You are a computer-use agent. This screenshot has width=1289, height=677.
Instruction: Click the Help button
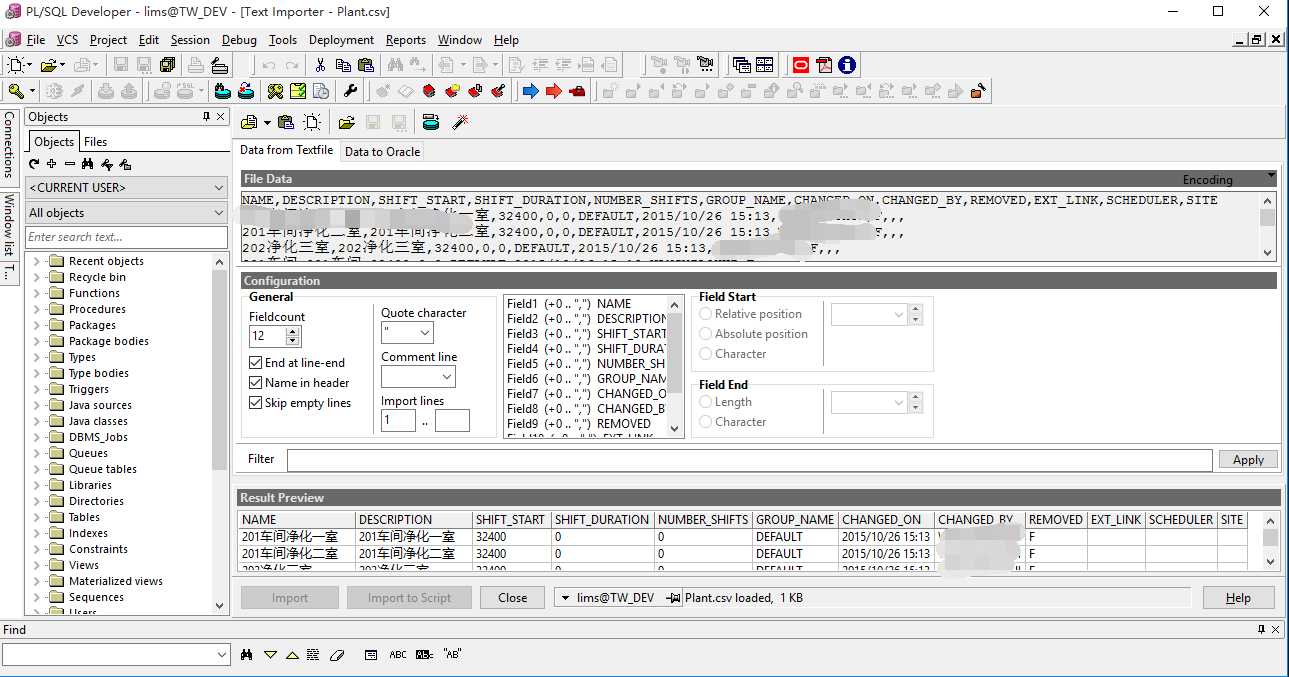[x=1238, y=598]
